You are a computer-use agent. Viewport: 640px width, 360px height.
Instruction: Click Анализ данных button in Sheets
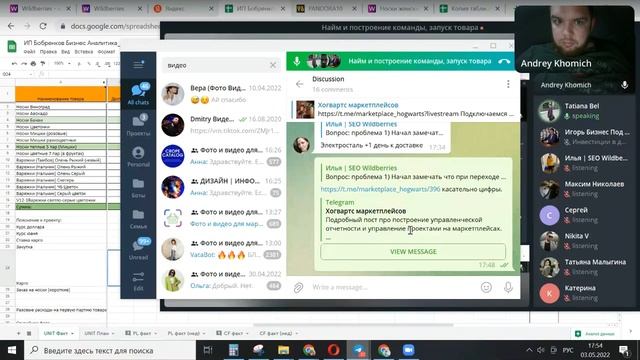[595, 333]
